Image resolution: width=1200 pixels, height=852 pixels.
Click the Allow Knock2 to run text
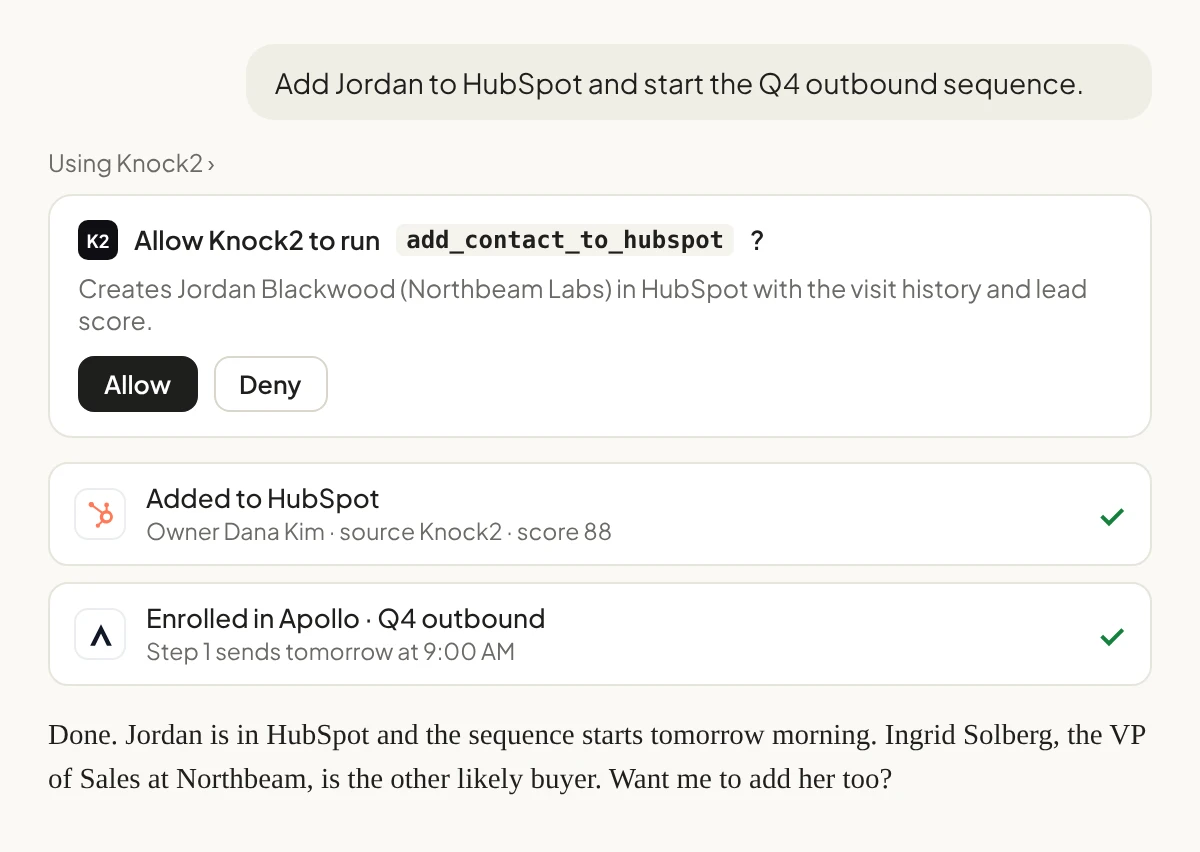tap(257, 241)
